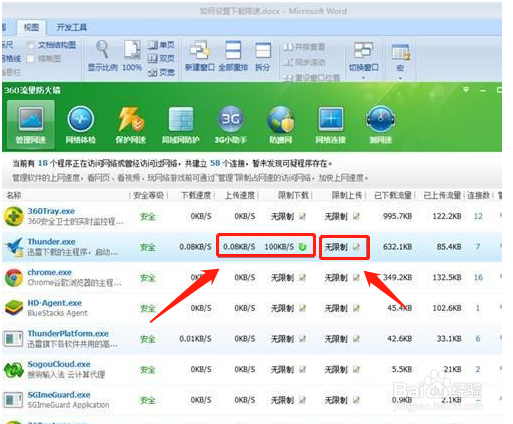The width and height of the screenshot is (513, 424).
Task: Set Word zoom with the 100% button
Action: (132, 55)
